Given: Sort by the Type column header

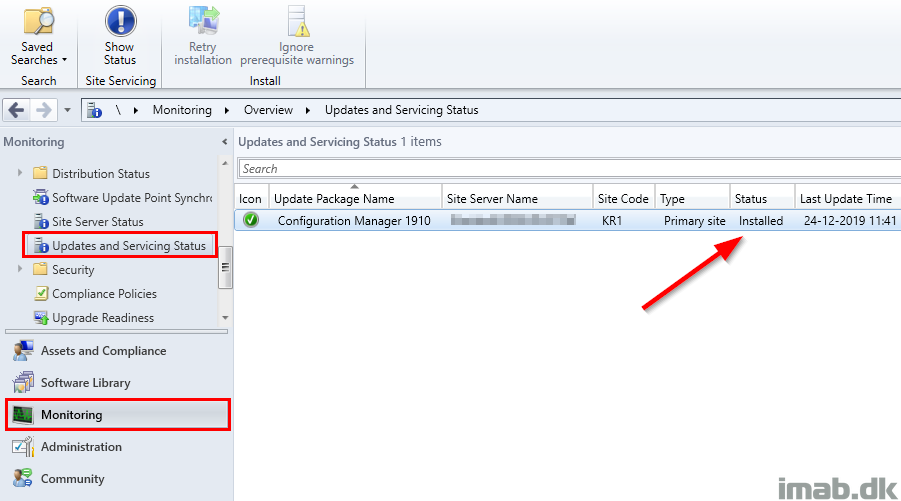Looking at the screenshot, I should [x=693, y=198].
